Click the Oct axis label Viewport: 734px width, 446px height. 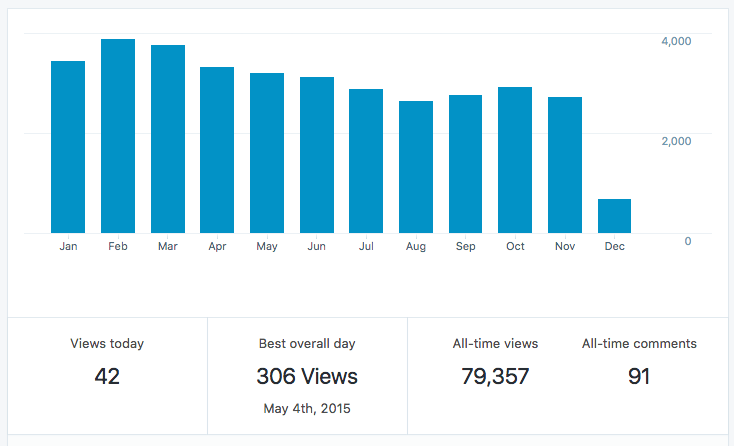click(x=515, y=246)
